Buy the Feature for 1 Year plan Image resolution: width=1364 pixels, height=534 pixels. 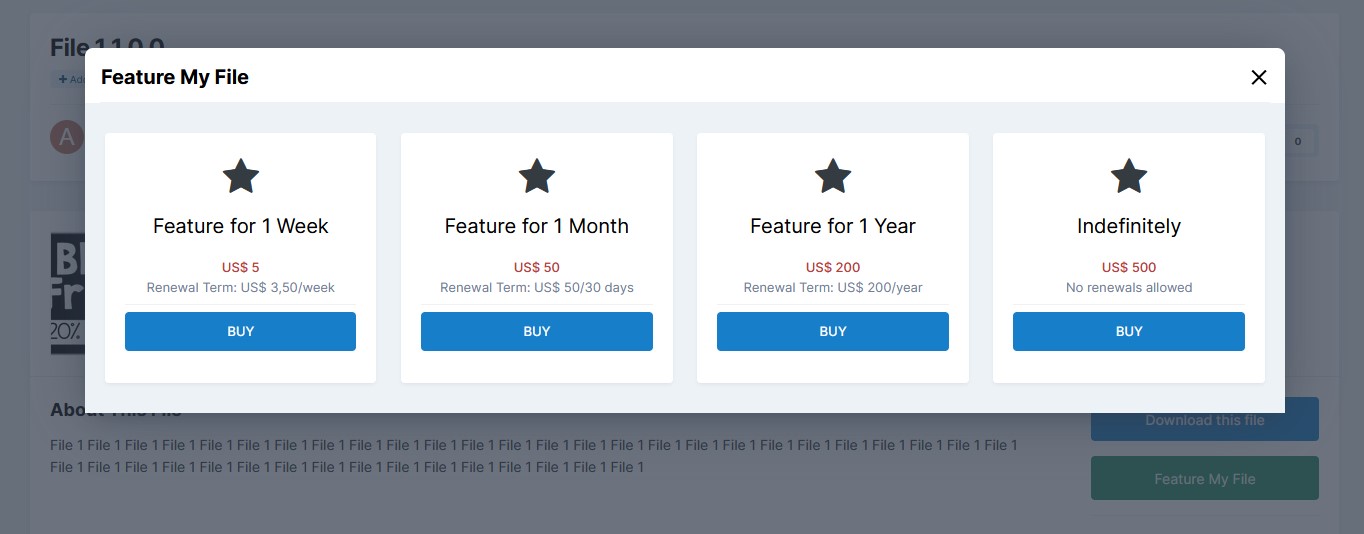tap(832, 331)
